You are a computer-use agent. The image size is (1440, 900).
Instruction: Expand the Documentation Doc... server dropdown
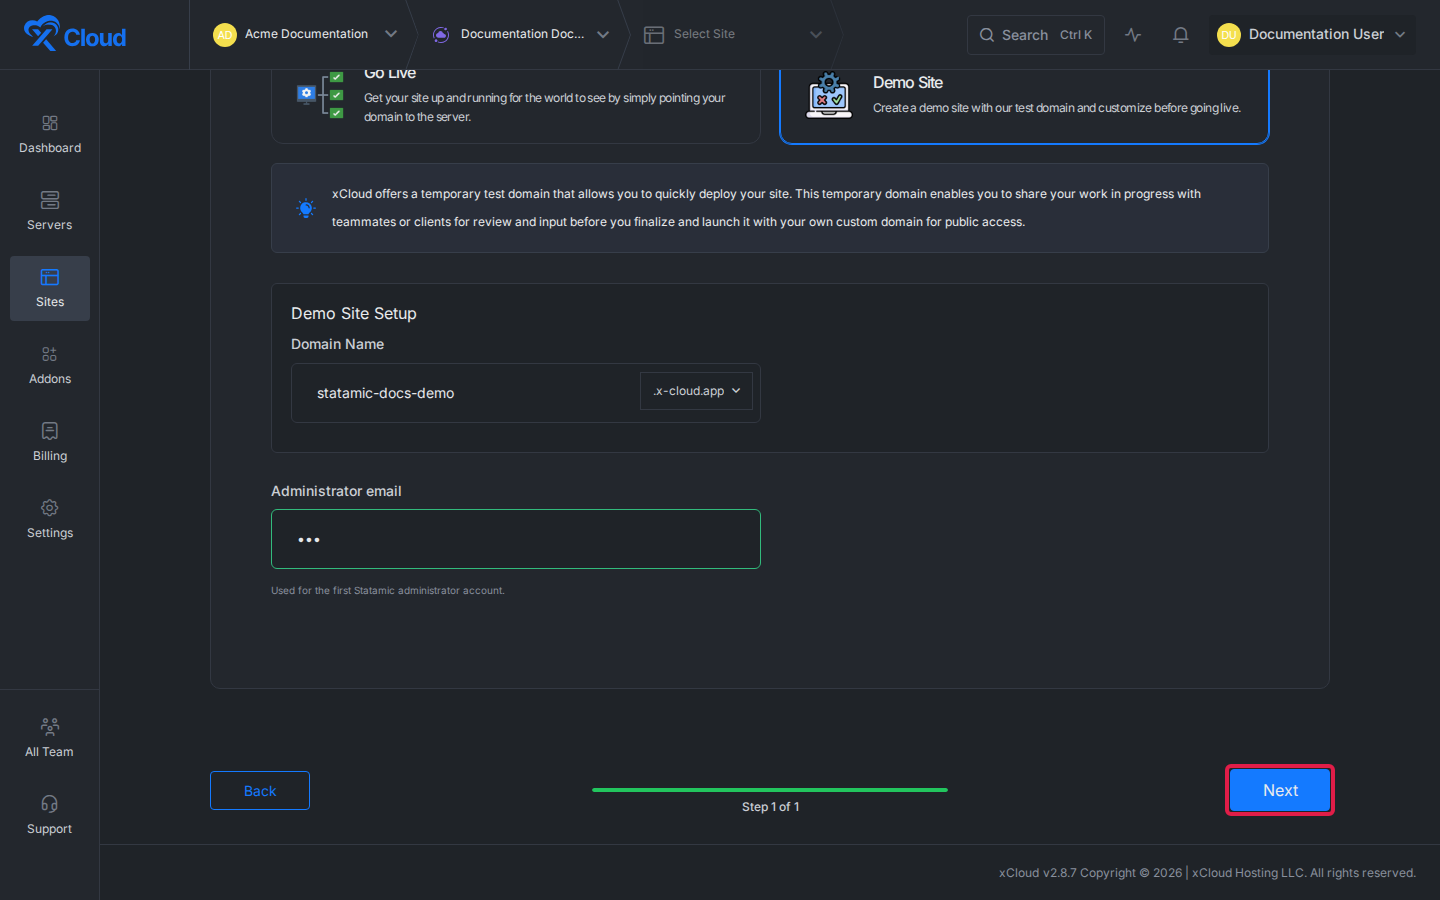pos(603,34)
